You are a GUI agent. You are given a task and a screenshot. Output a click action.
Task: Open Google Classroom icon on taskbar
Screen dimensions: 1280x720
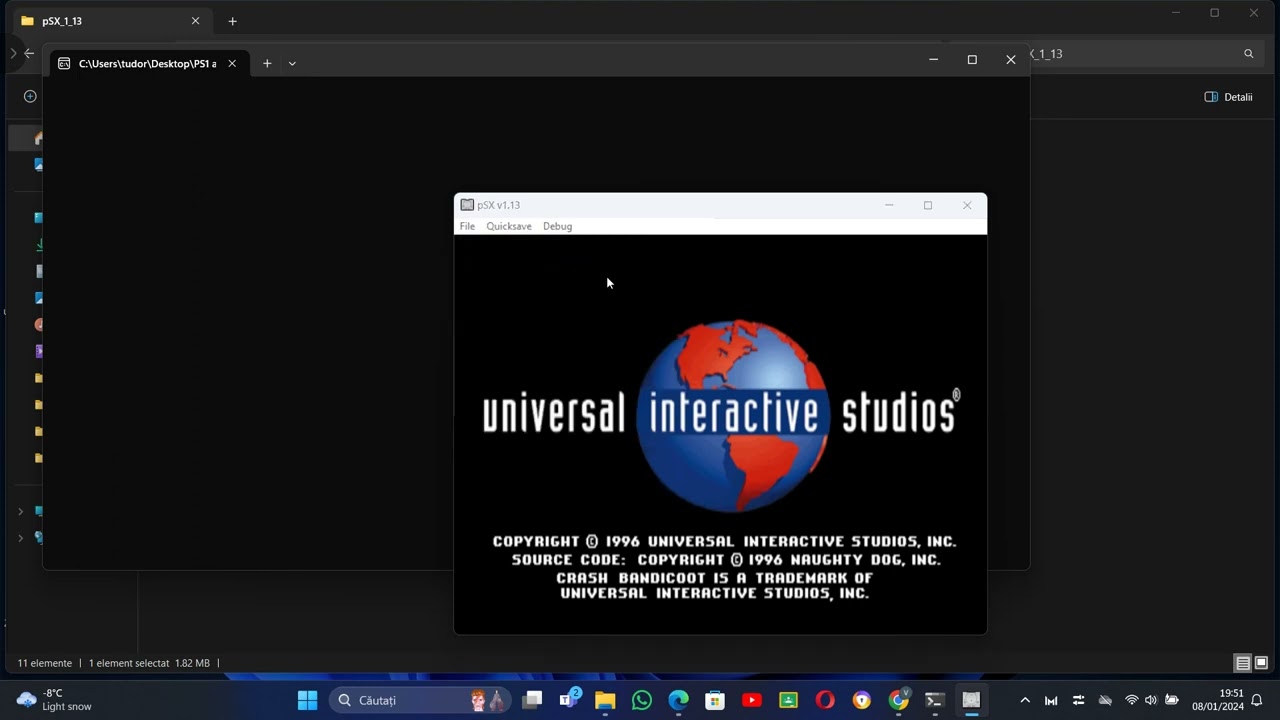(788, 700)
